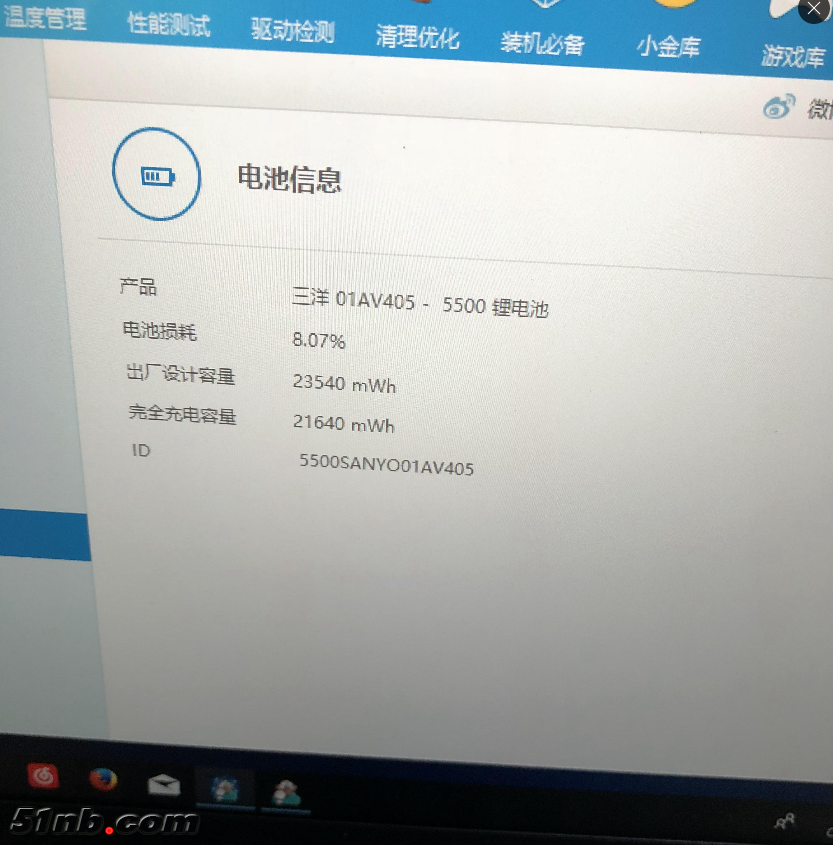The image size is (833, 845).
Task: Click the Weibo share icon
Action: point(779,106)
